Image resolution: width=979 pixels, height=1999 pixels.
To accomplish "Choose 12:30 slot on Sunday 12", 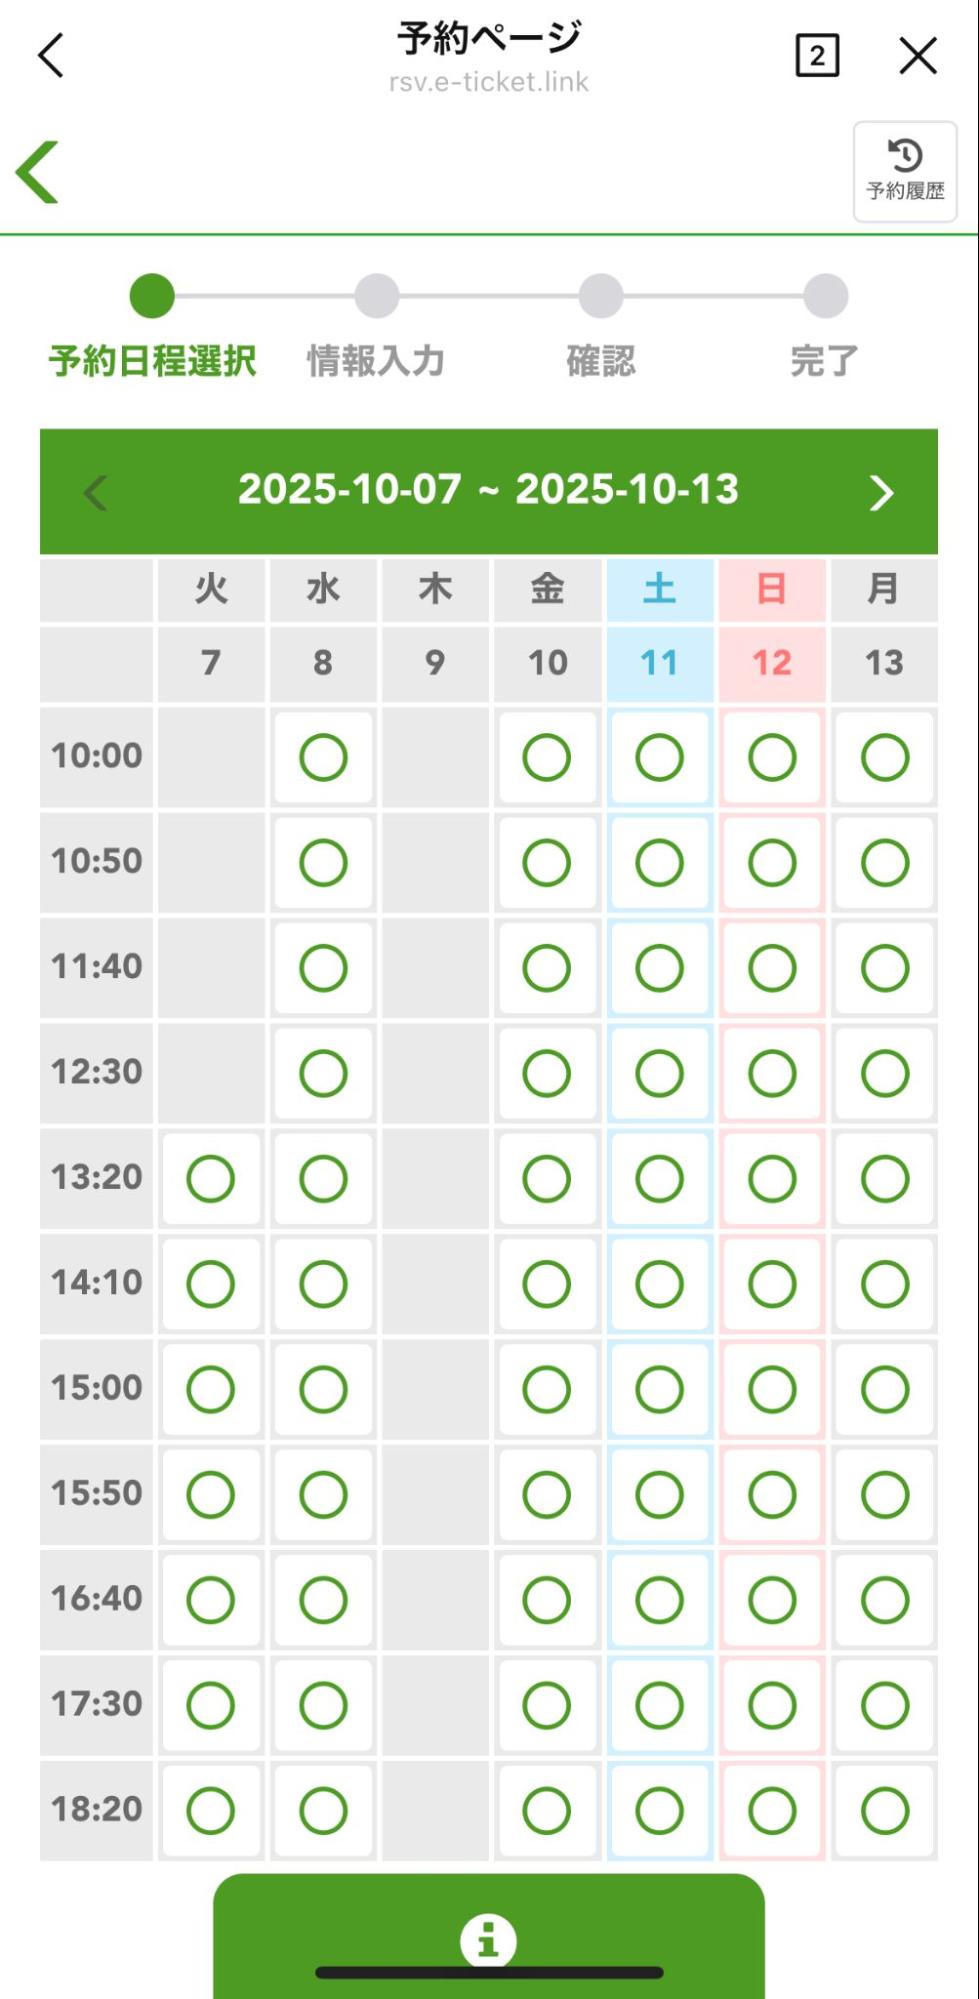I will click(x=772, y=1073).
